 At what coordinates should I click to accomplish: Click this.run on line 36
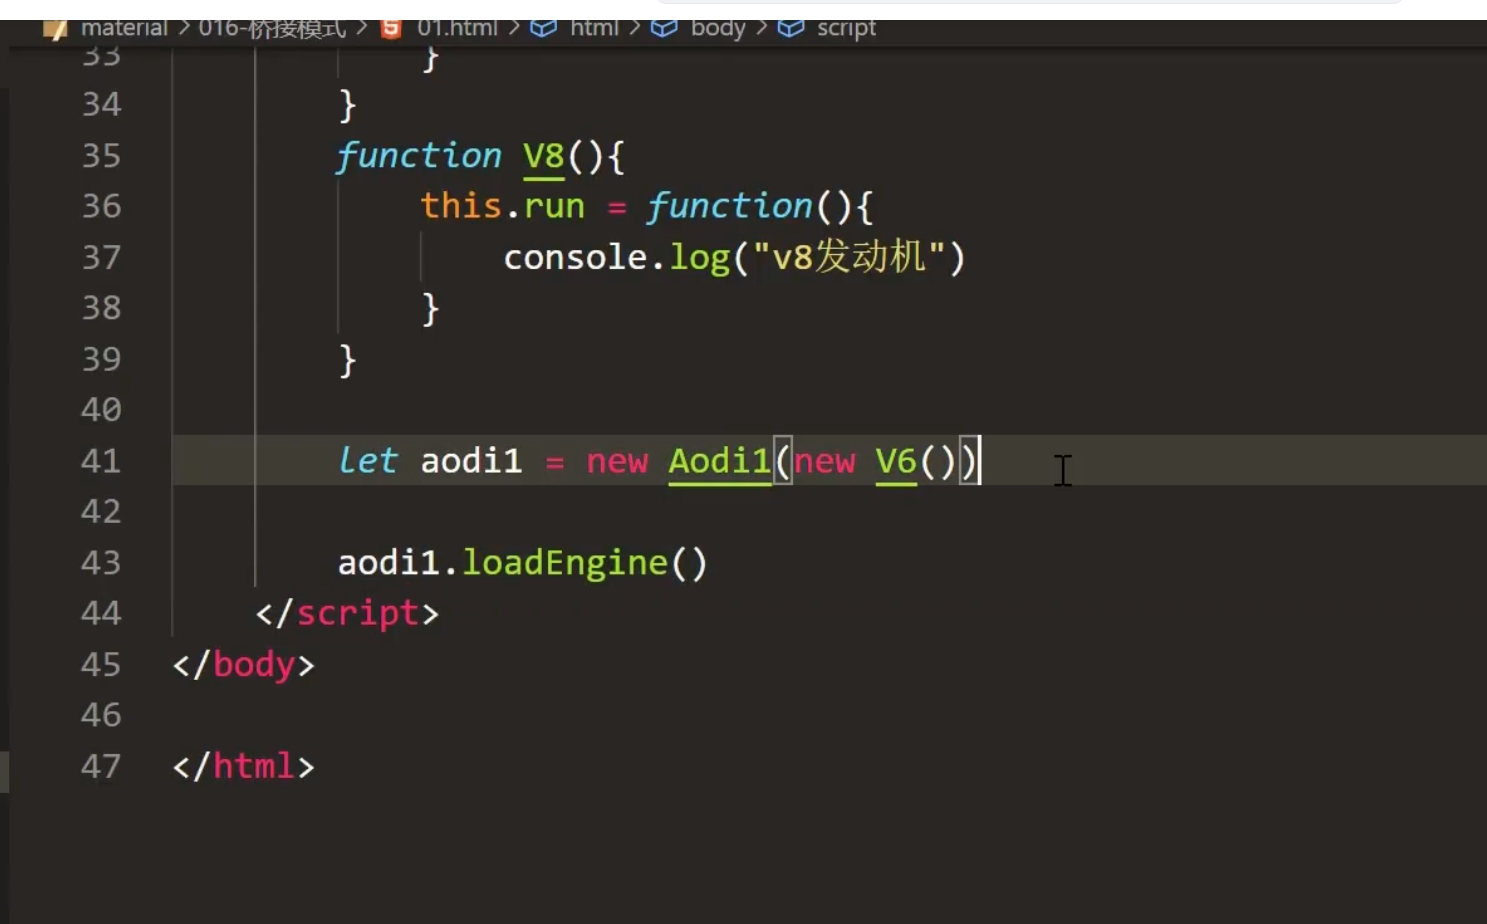pos(502,206)
